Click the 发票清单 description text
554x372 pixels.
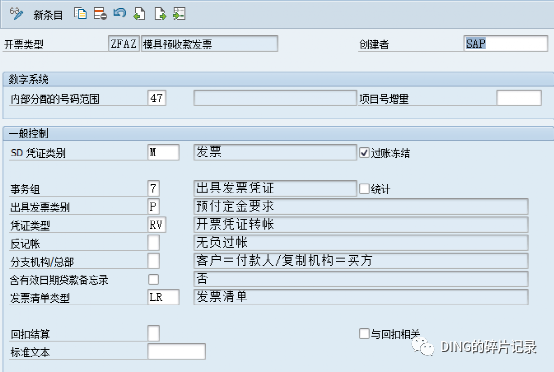coord(222,296)
